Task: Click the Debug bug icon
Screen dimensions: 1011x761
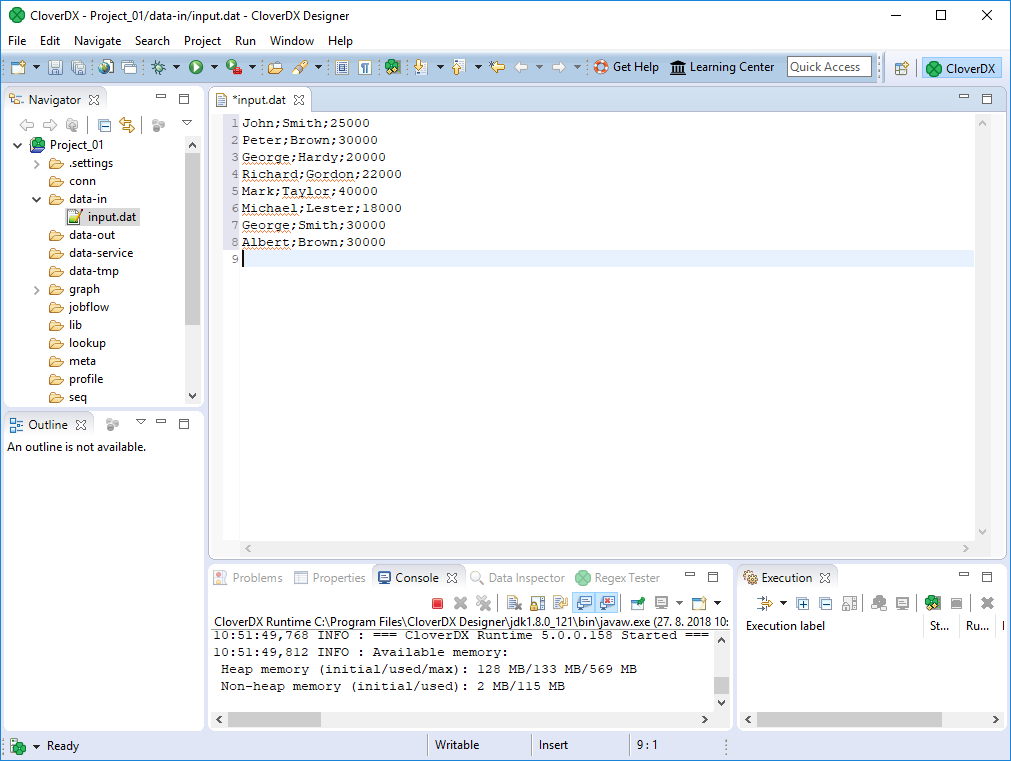Action: pyautogui.click(x=158, y=67)
